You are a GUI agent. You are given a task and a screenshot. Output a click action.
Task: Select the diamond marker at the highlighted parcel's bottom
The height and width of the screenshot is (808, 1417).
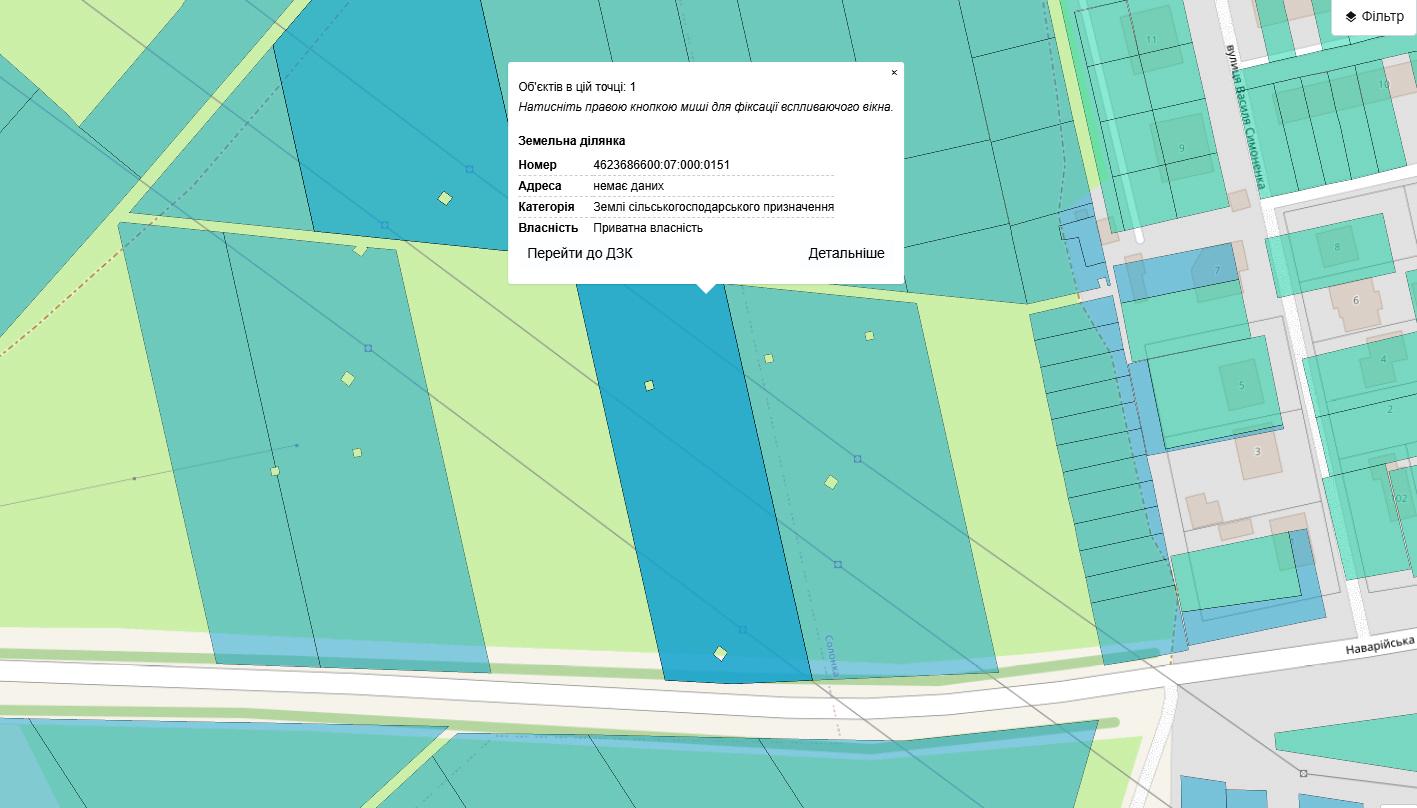[x=720, y=653]
